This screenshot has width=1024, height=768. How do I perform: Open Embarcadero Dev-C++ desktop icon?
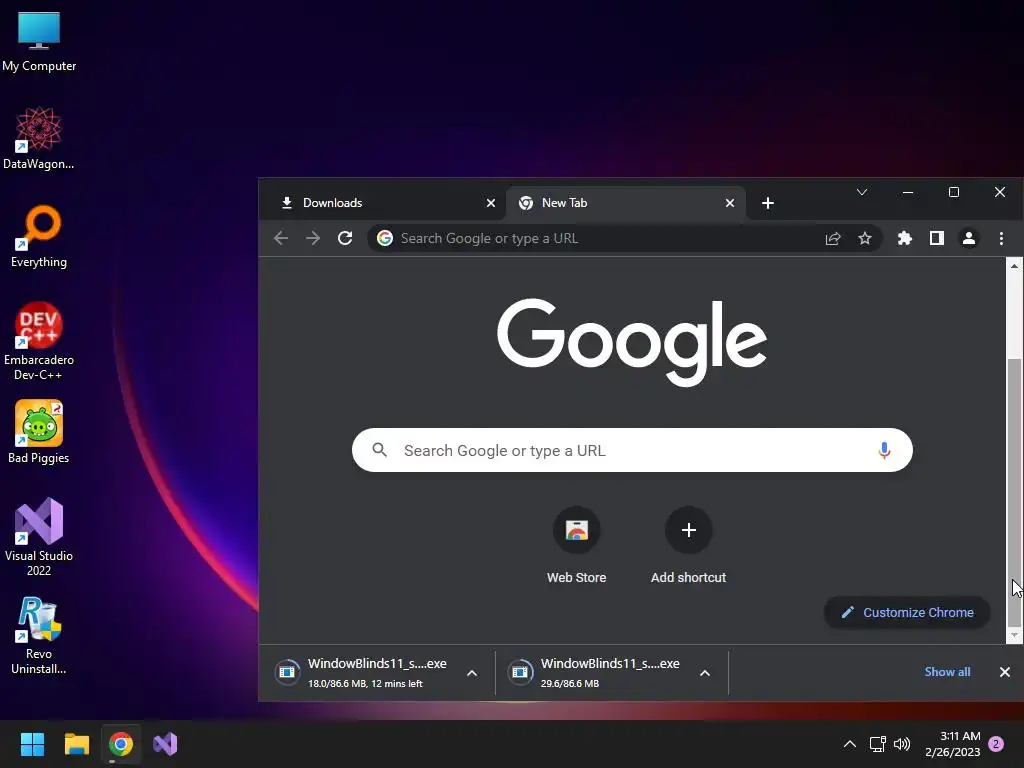[39, 341]
